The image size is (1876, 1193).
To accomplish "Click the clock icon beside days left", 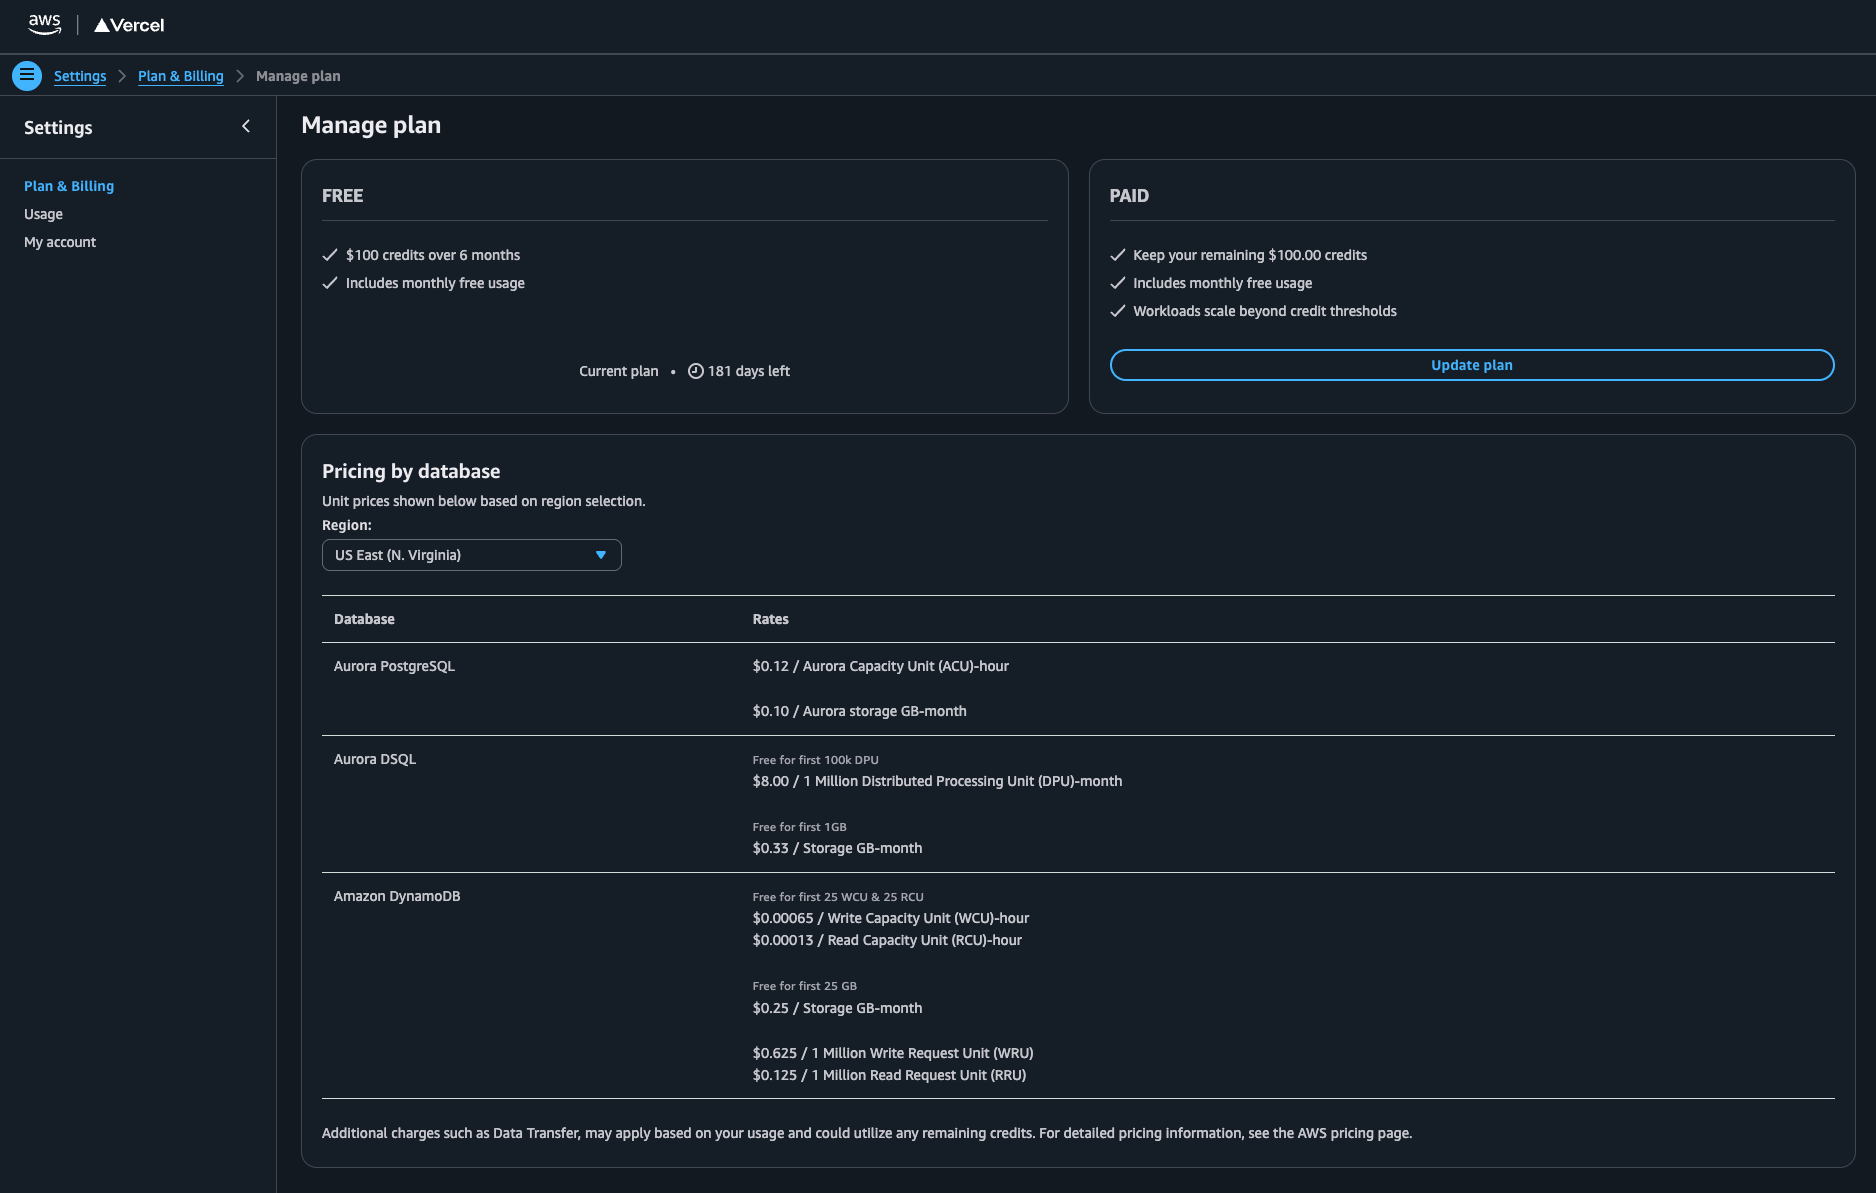I will pyautogui.click(x=696, y=371).
